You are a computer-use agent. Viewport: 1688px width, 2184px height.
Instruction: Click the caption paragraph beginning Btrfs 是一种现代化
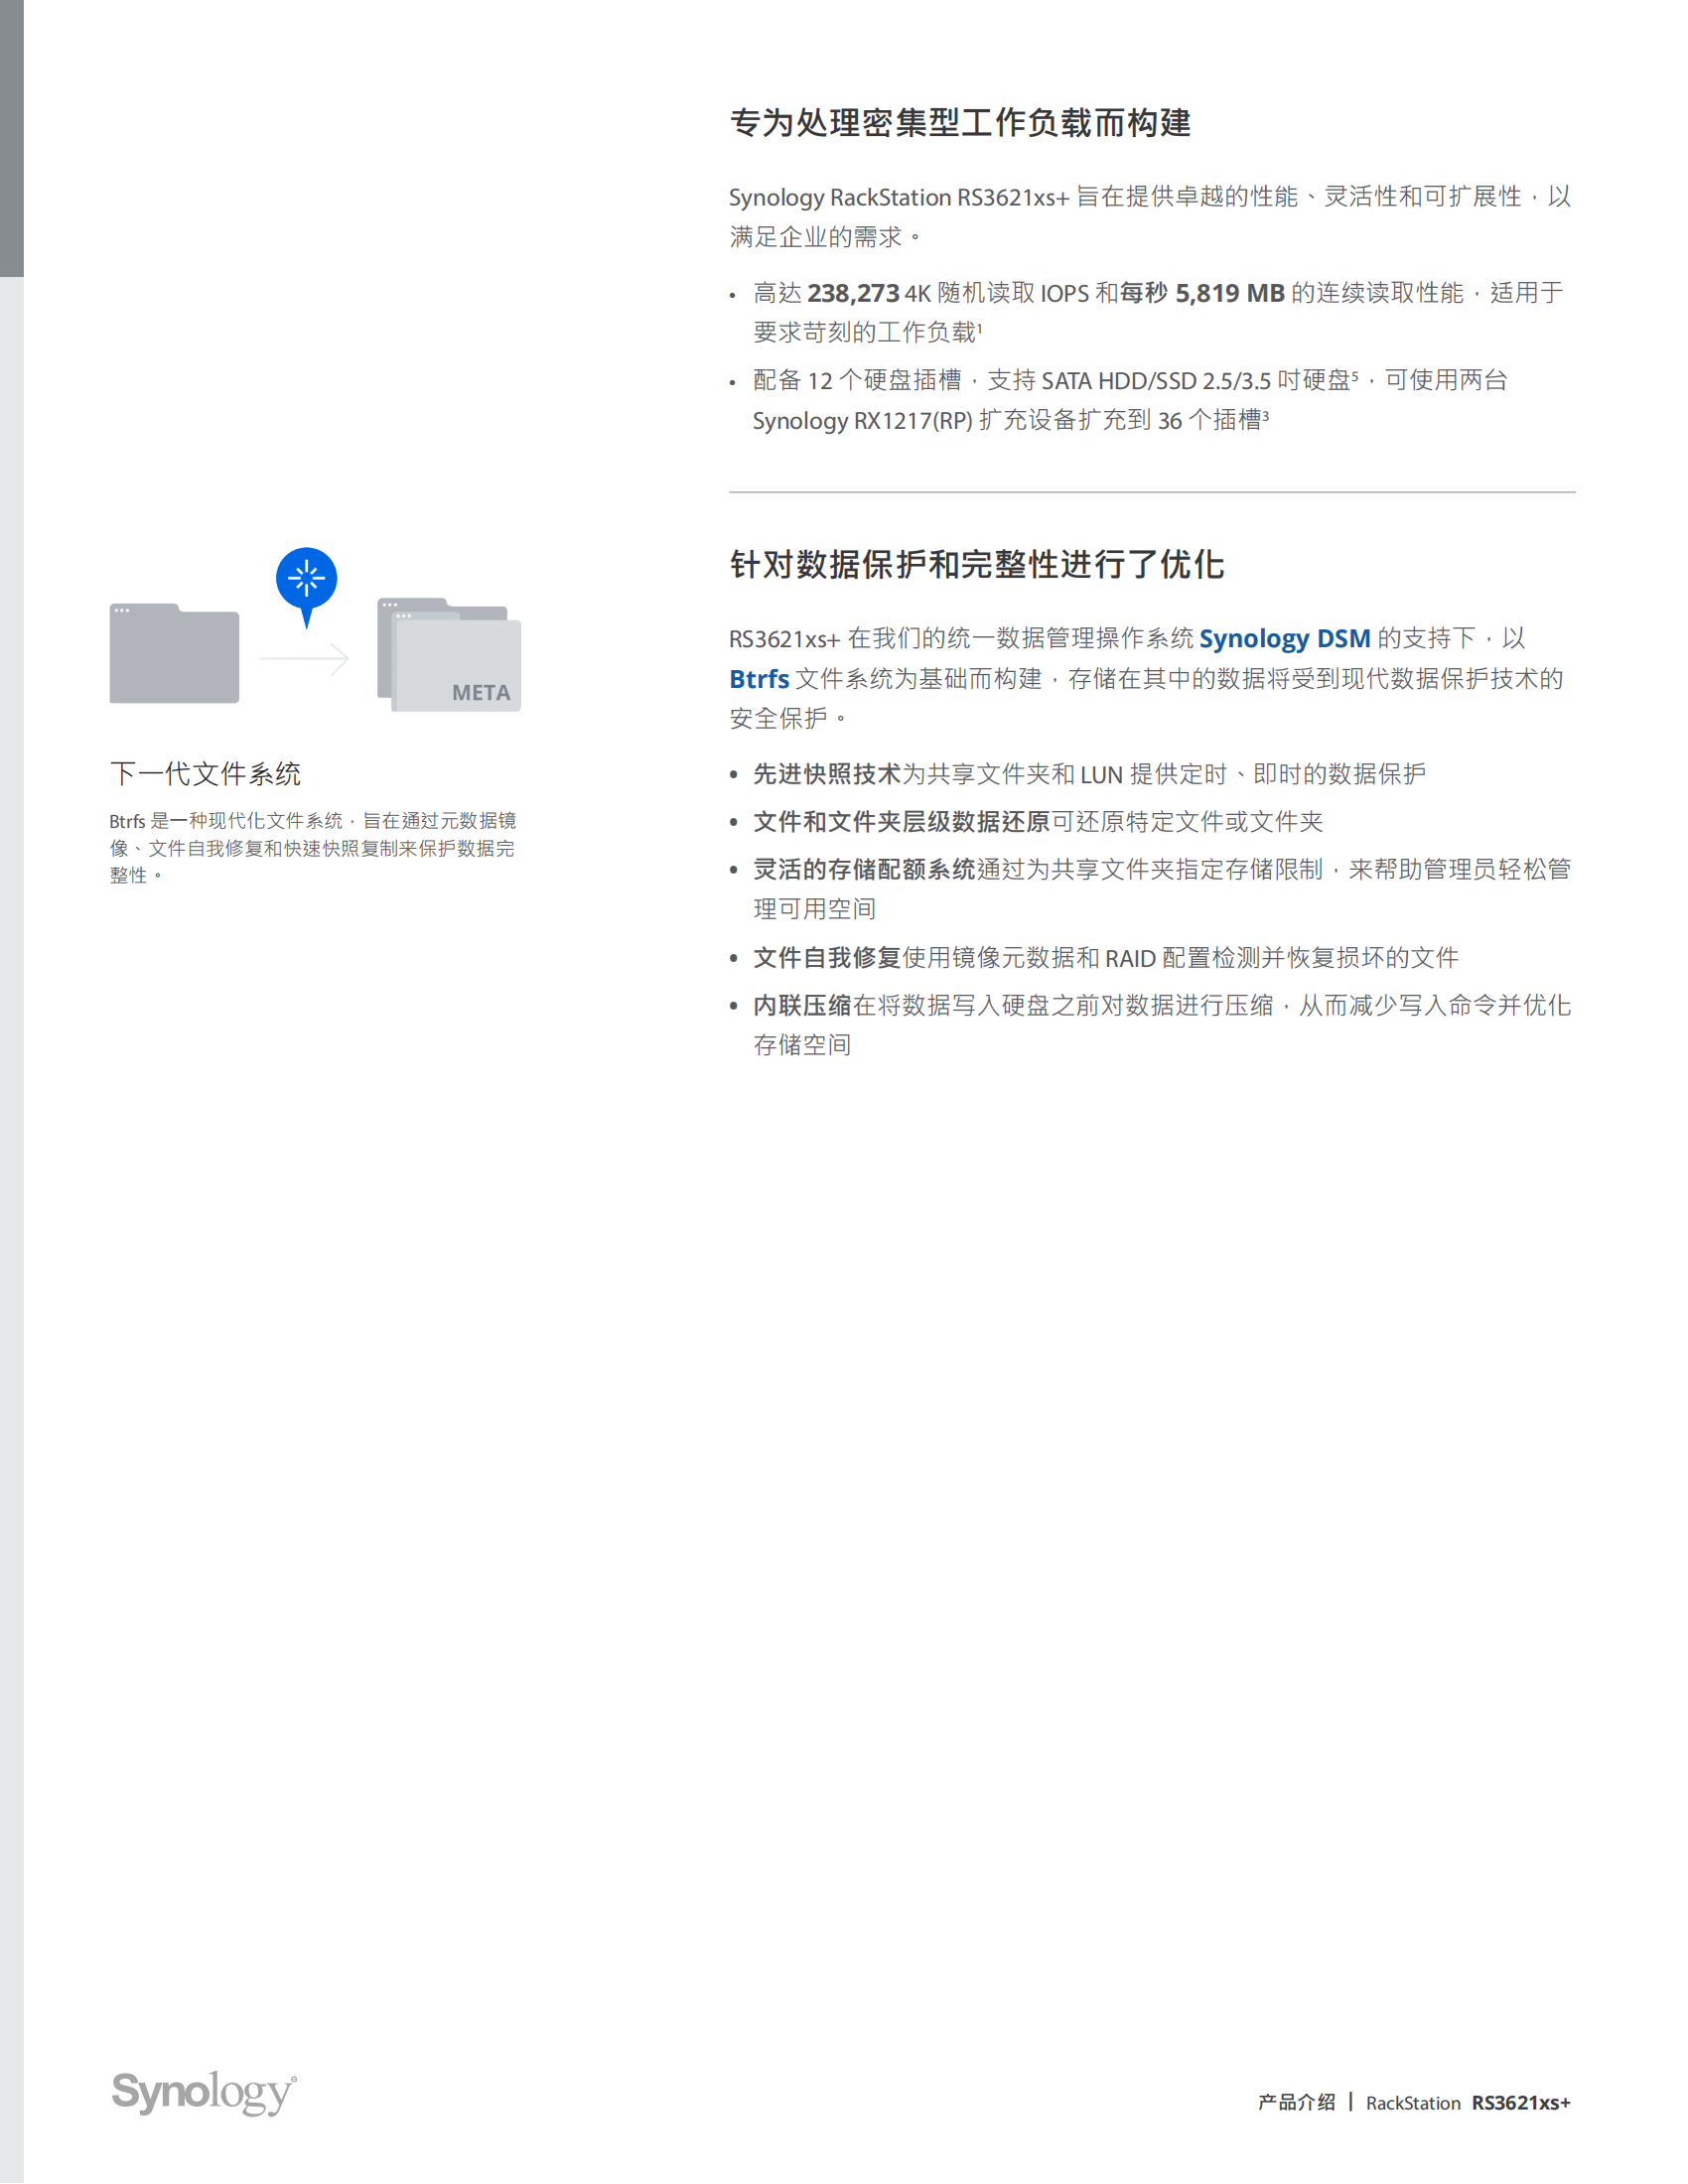(x=313, y=848)
